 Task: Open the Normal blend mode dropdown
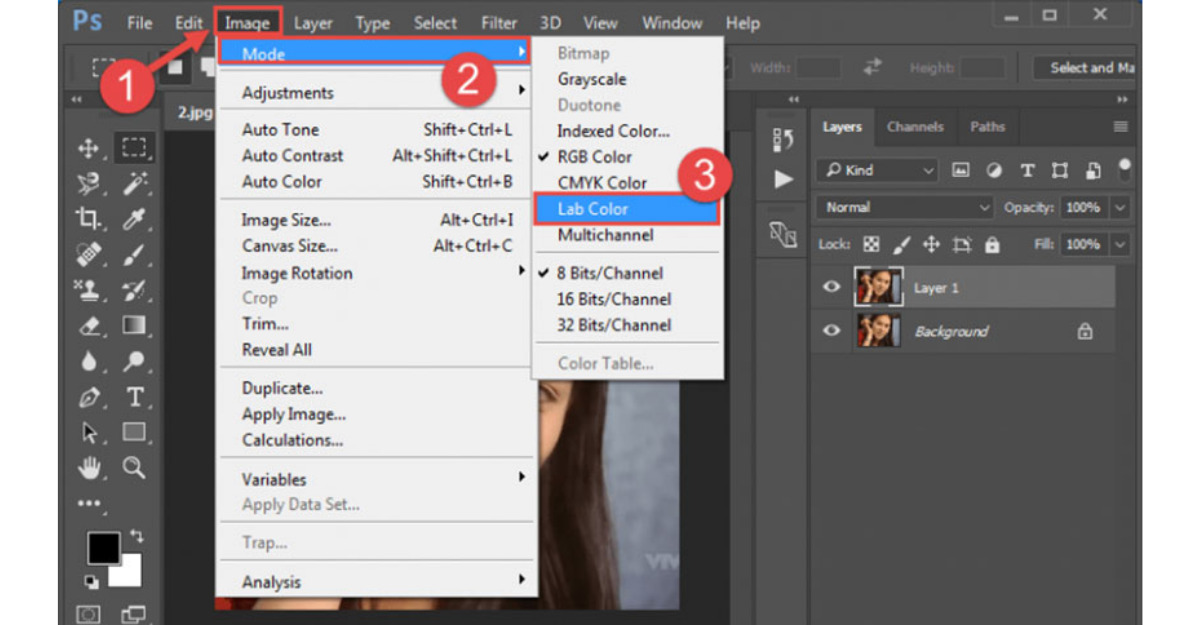904,208
